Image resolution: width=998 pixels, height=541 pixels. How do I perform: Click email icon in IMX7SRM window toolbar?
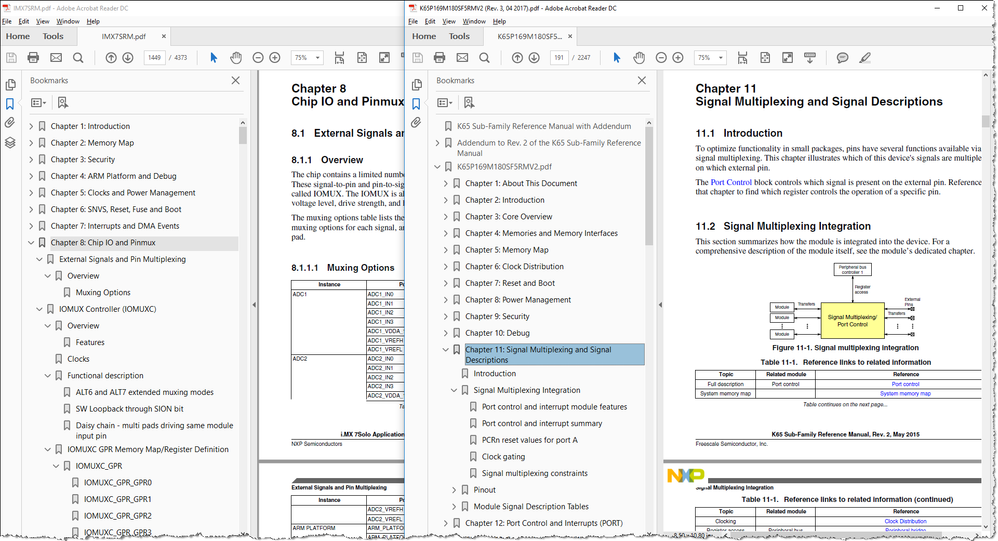[x=56, y=58]
